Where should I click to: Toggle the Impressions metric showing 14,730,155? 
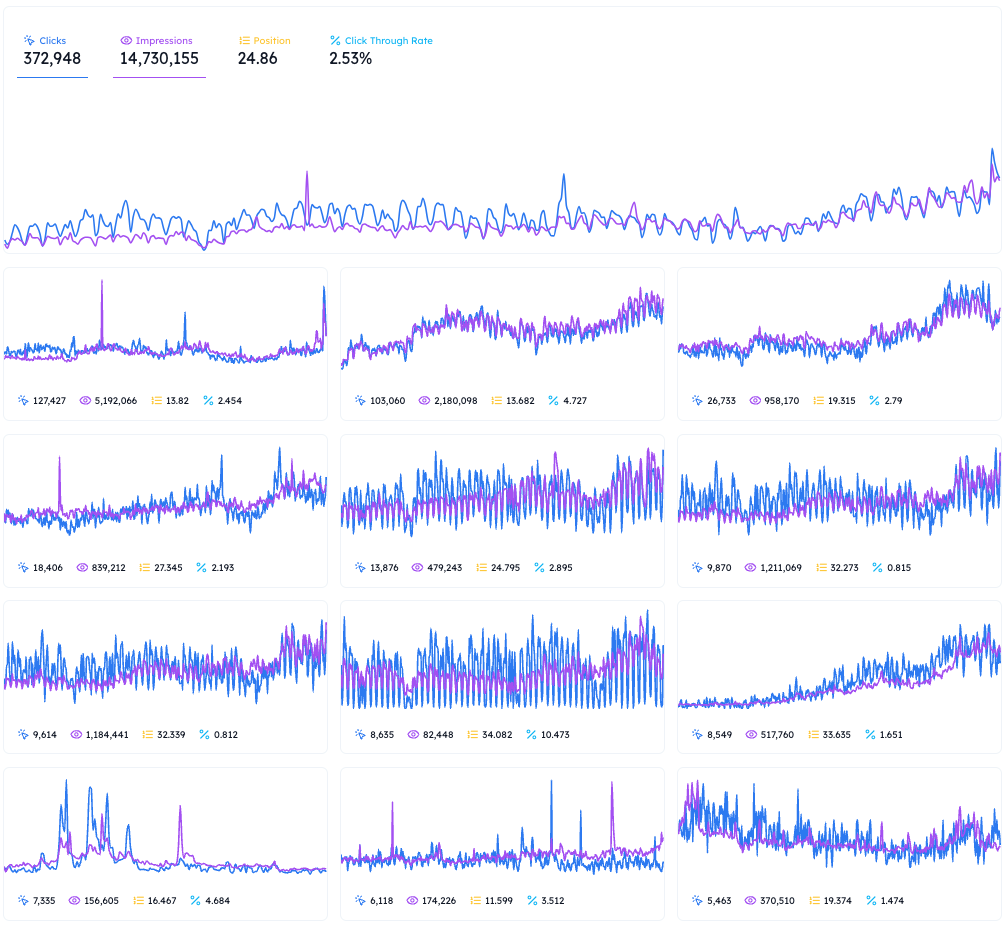pos(159,51)
